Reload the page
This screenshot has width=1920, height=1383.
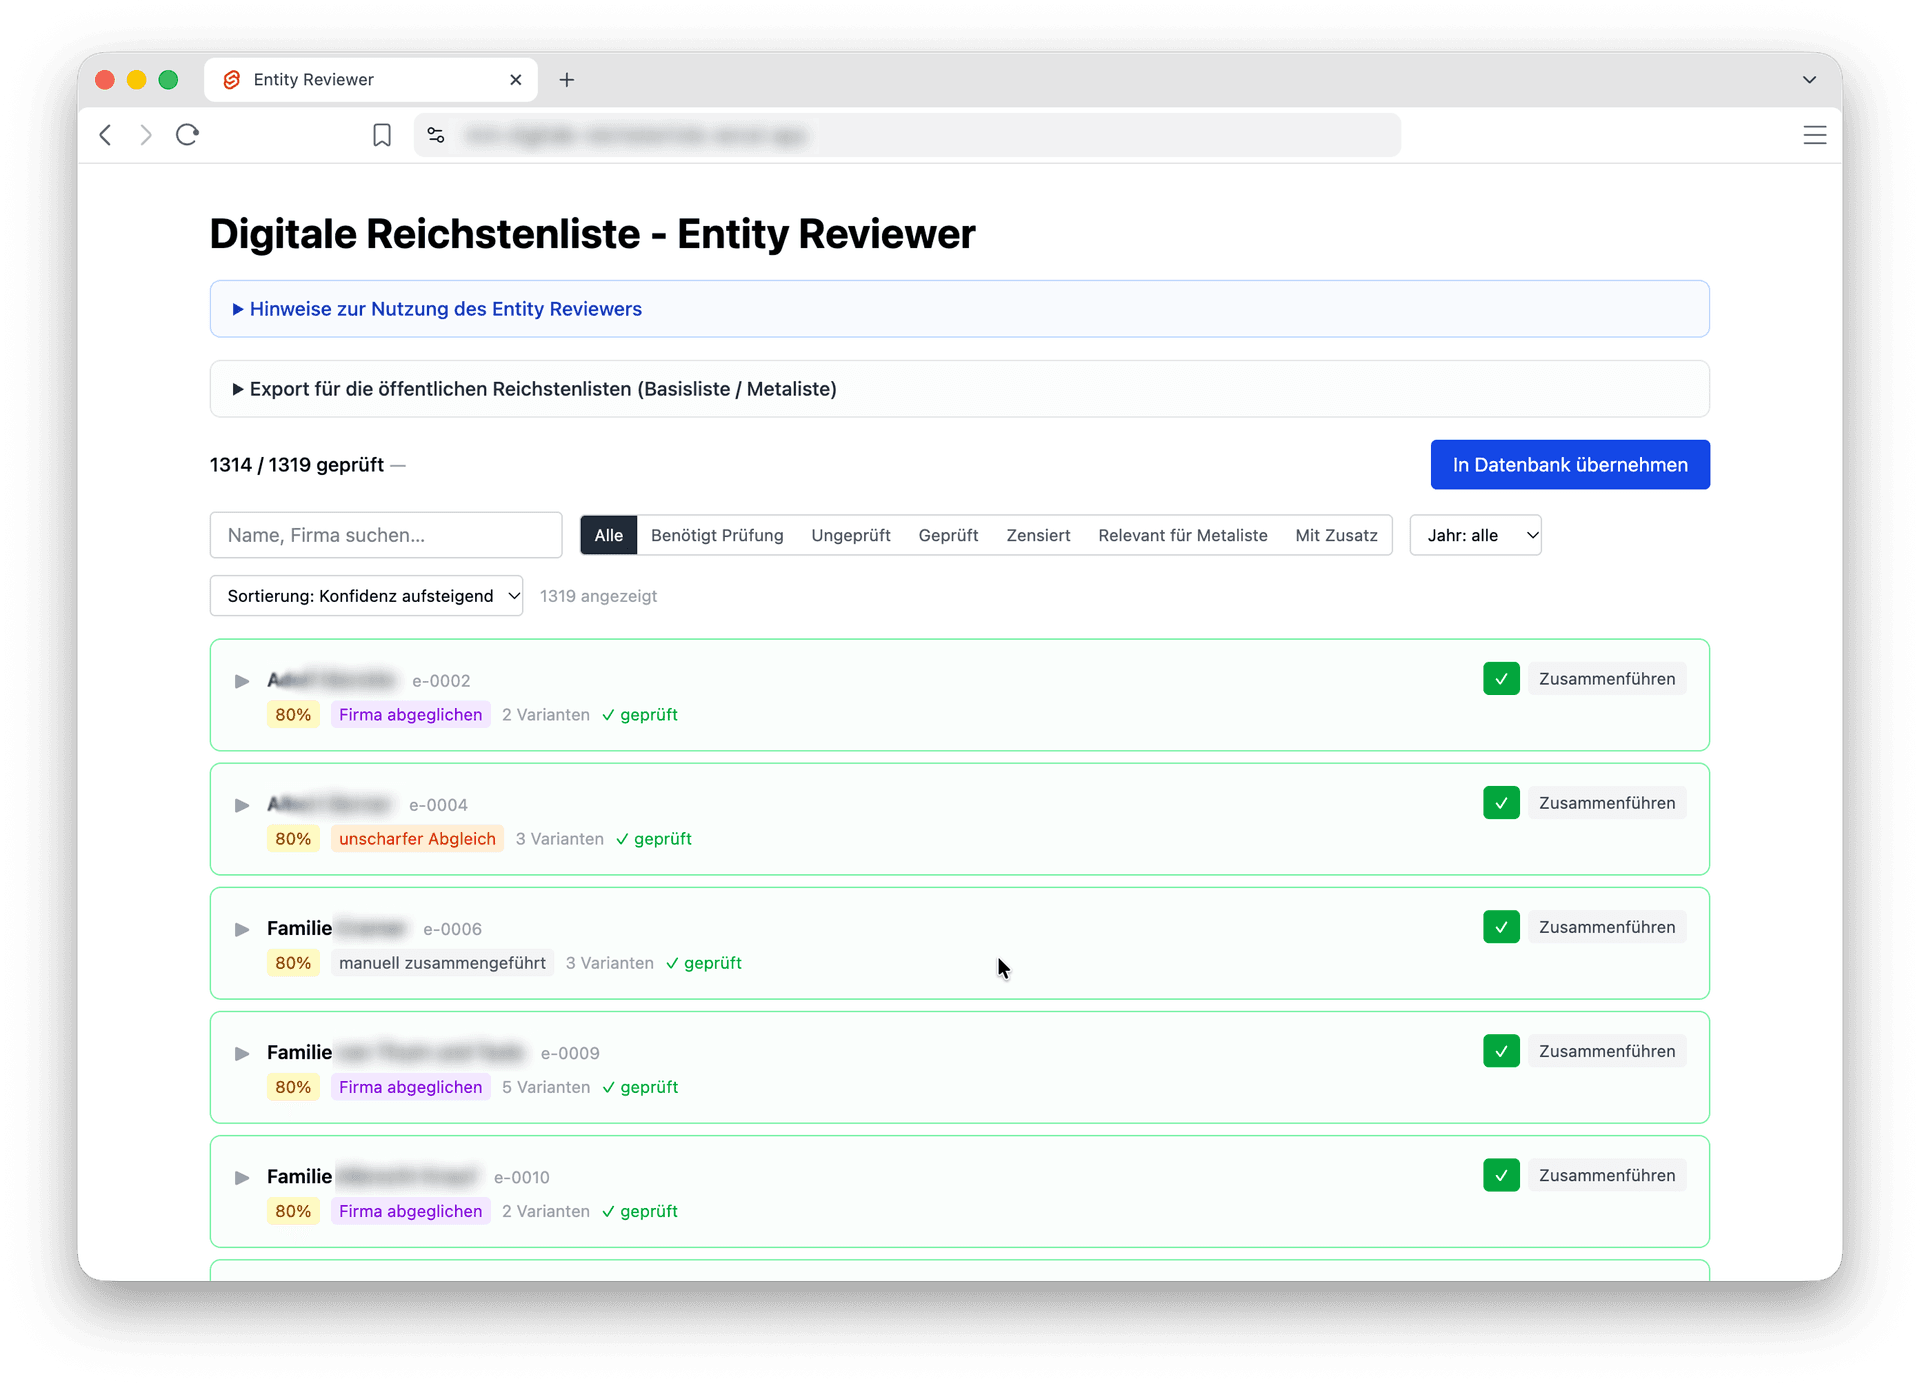[188, 135]
